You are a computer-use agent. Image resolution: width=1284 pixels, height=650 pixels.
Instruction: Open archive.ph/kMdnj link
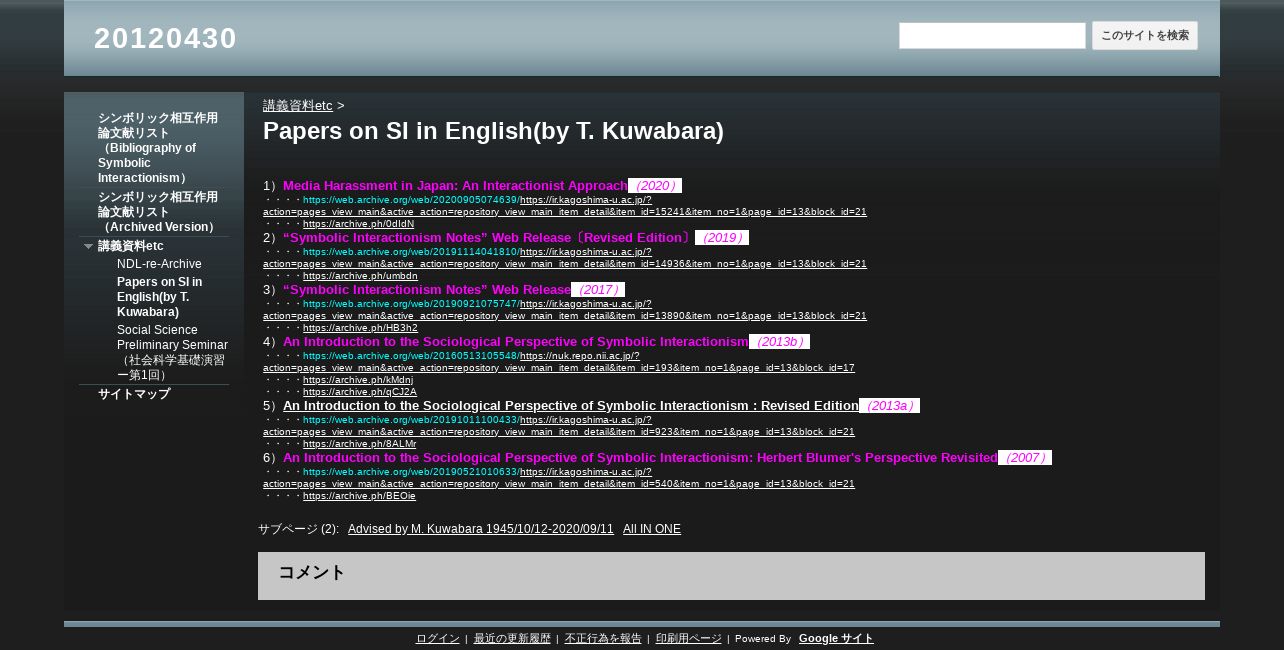(x=358, y=380)
